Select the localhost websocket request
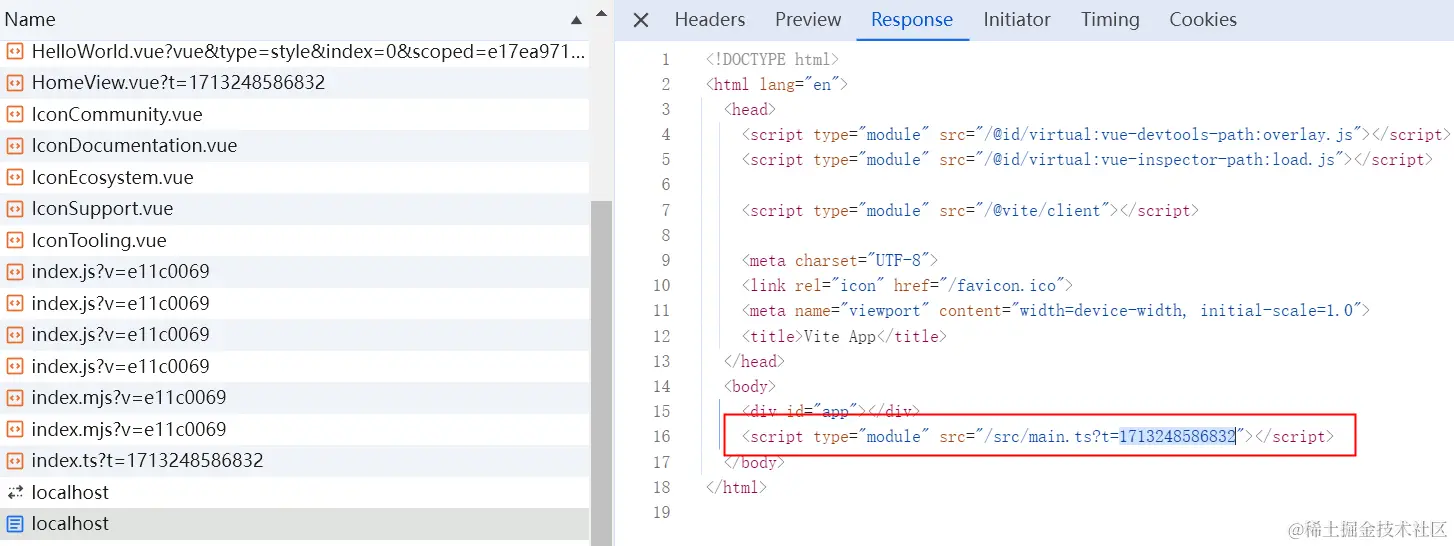The image size is (1454, 546). [294, 492]
